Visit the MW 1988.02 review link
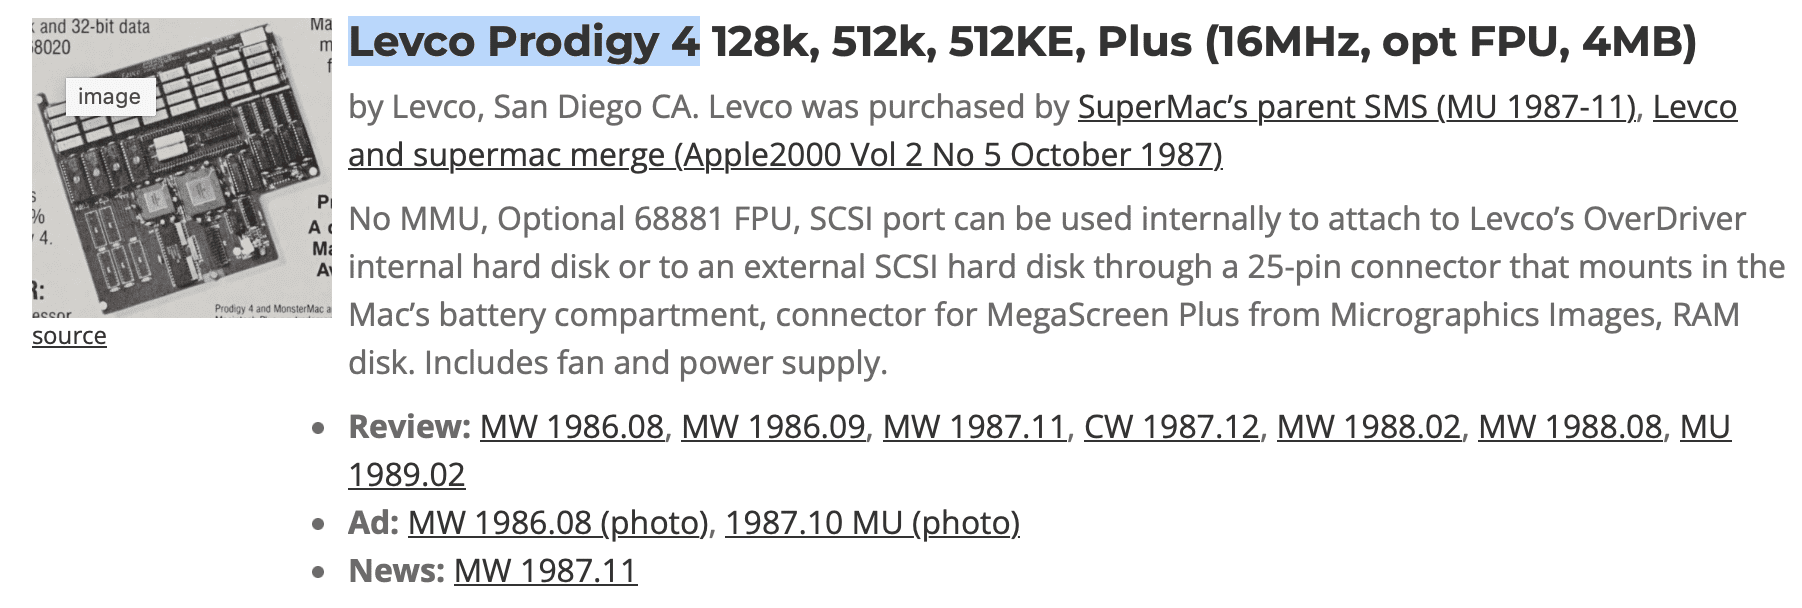1802x608 pixels. click(x=1368, y=427)
